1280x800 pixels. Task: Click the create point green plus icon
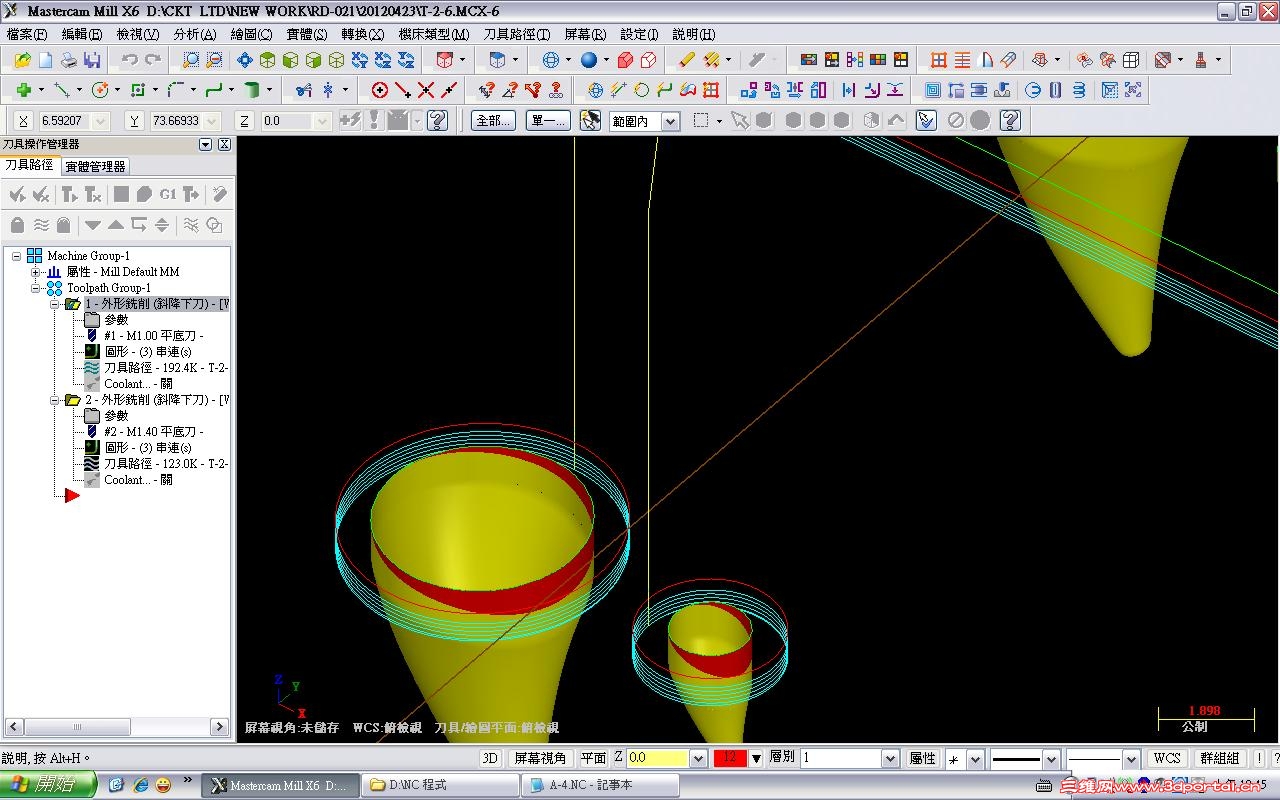(22, 90)
